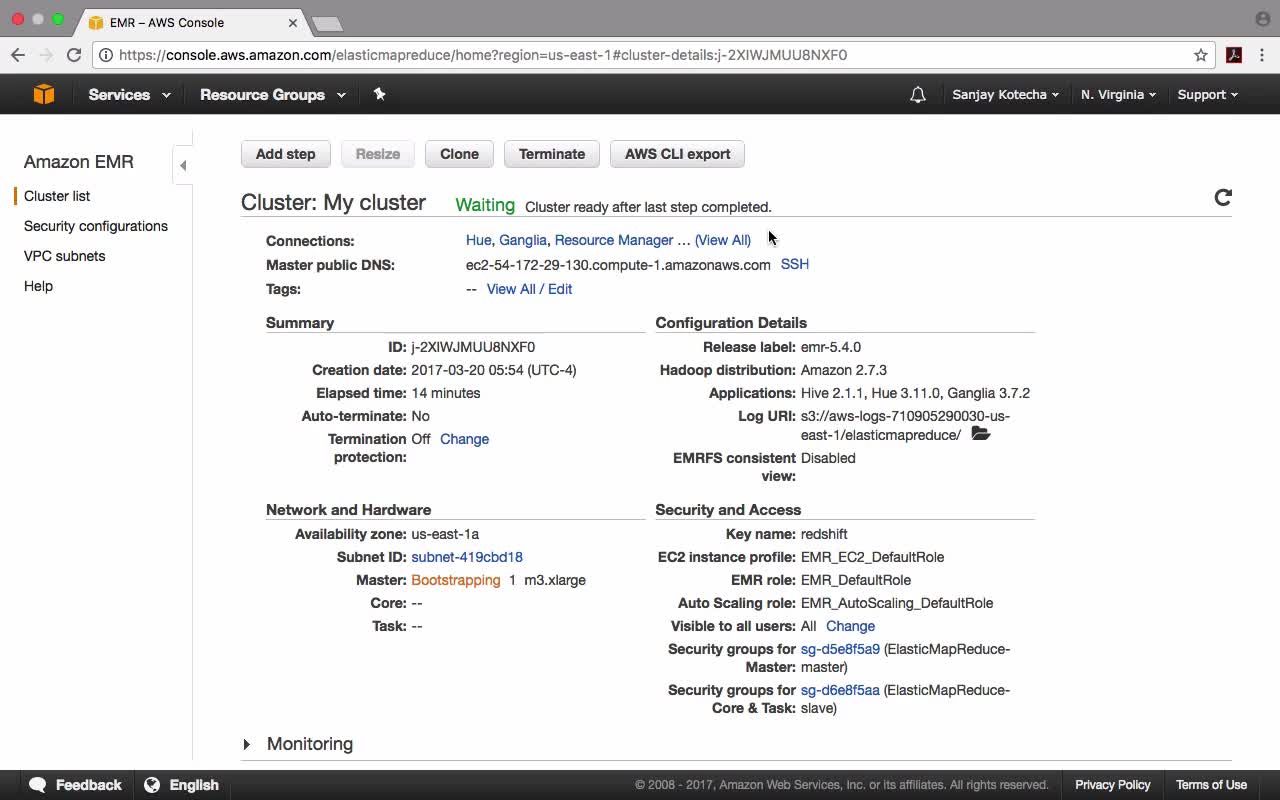
Task: Open Security configurations in sidebar
Action: pyautogui.click(x=96, y=226)
